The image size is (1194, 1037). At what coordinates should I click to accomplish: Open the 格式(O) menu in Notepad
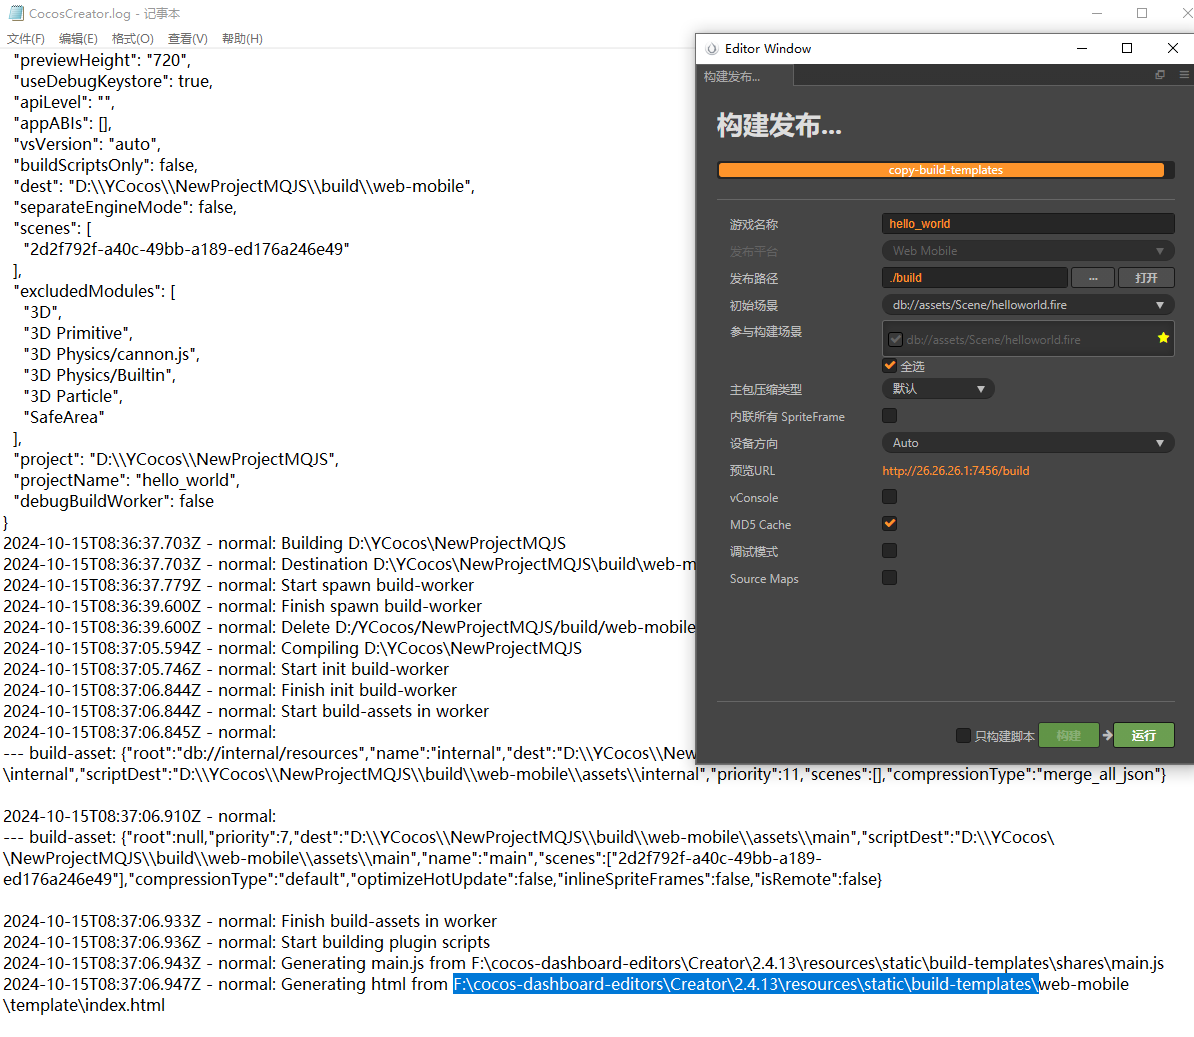pos(132,39)
